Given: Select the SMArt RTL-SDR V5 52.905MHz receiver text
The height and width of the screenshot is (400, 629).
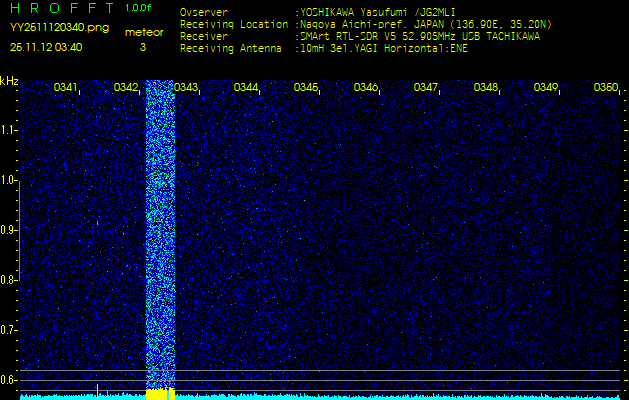Looking at the screenshot, I should (x=420, y=37).
